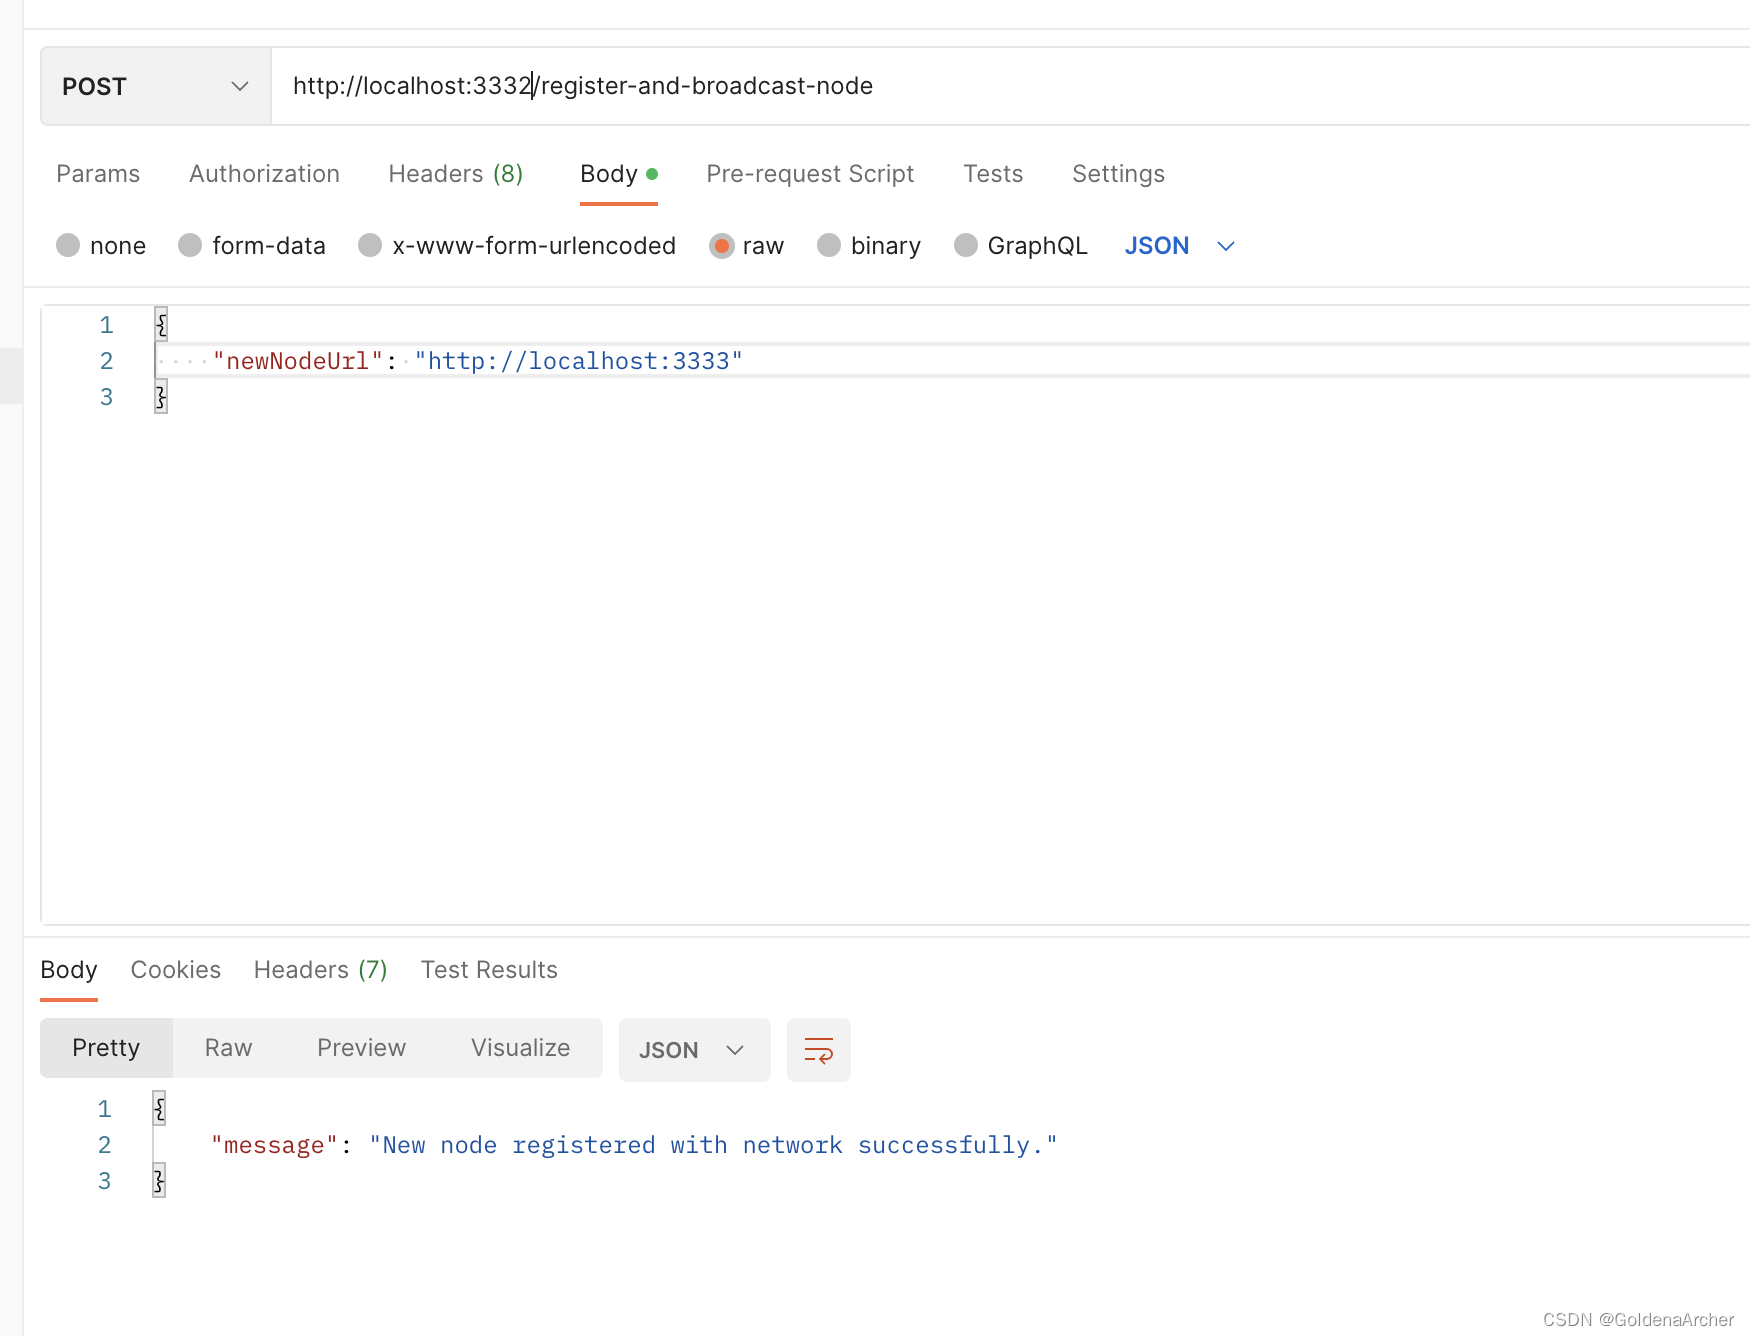Select the raw body radio button
This screenshot has height=1336, width=1750.
[721, 245]
